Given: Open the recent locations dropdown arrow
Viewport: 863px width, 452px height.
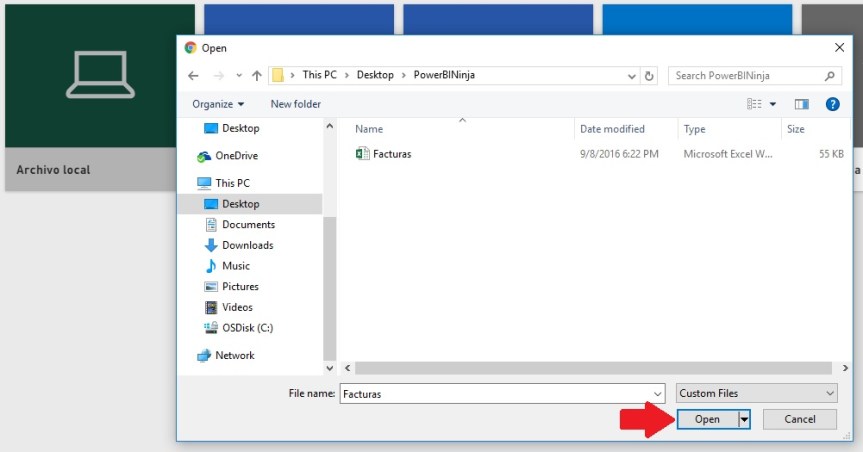Looking at the screenshot, I should pos(239,75).
